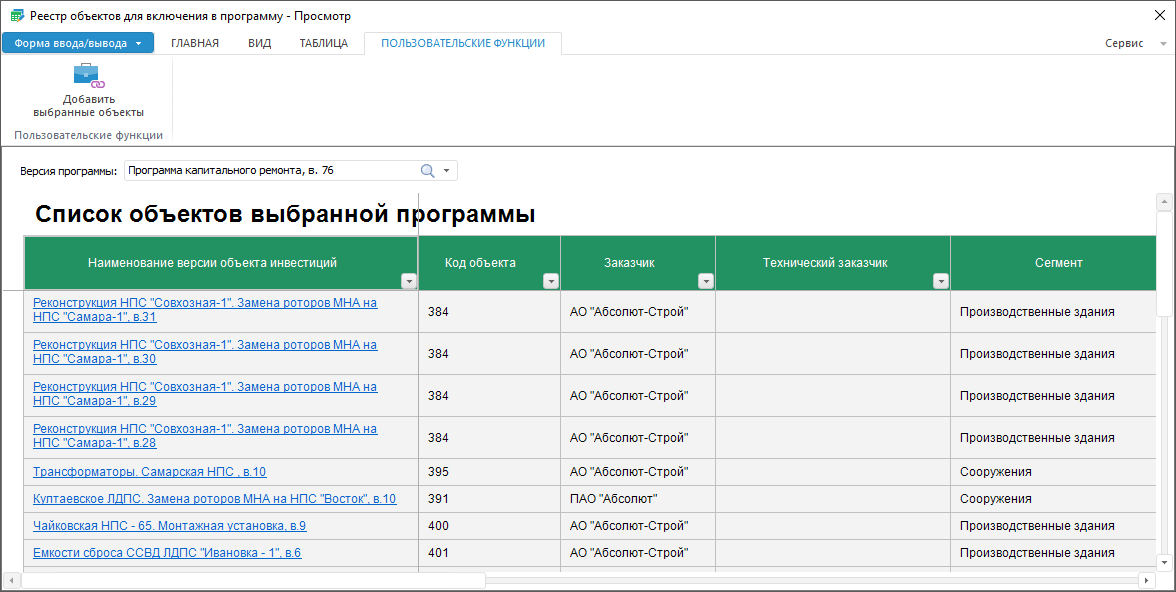Open filter dropdown for Код объекта column
1176x592 pixels.
550,282
